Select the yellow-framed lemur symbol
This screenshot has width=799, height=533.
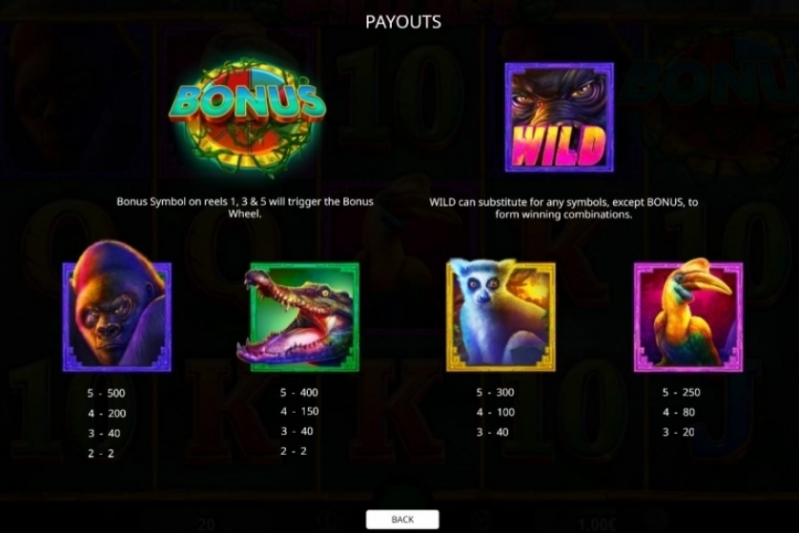click(500, 315)
